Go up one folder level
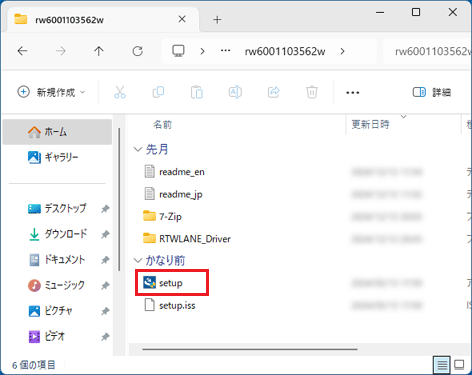The height and width of the screenshot is (375, 472). [99, 51]
